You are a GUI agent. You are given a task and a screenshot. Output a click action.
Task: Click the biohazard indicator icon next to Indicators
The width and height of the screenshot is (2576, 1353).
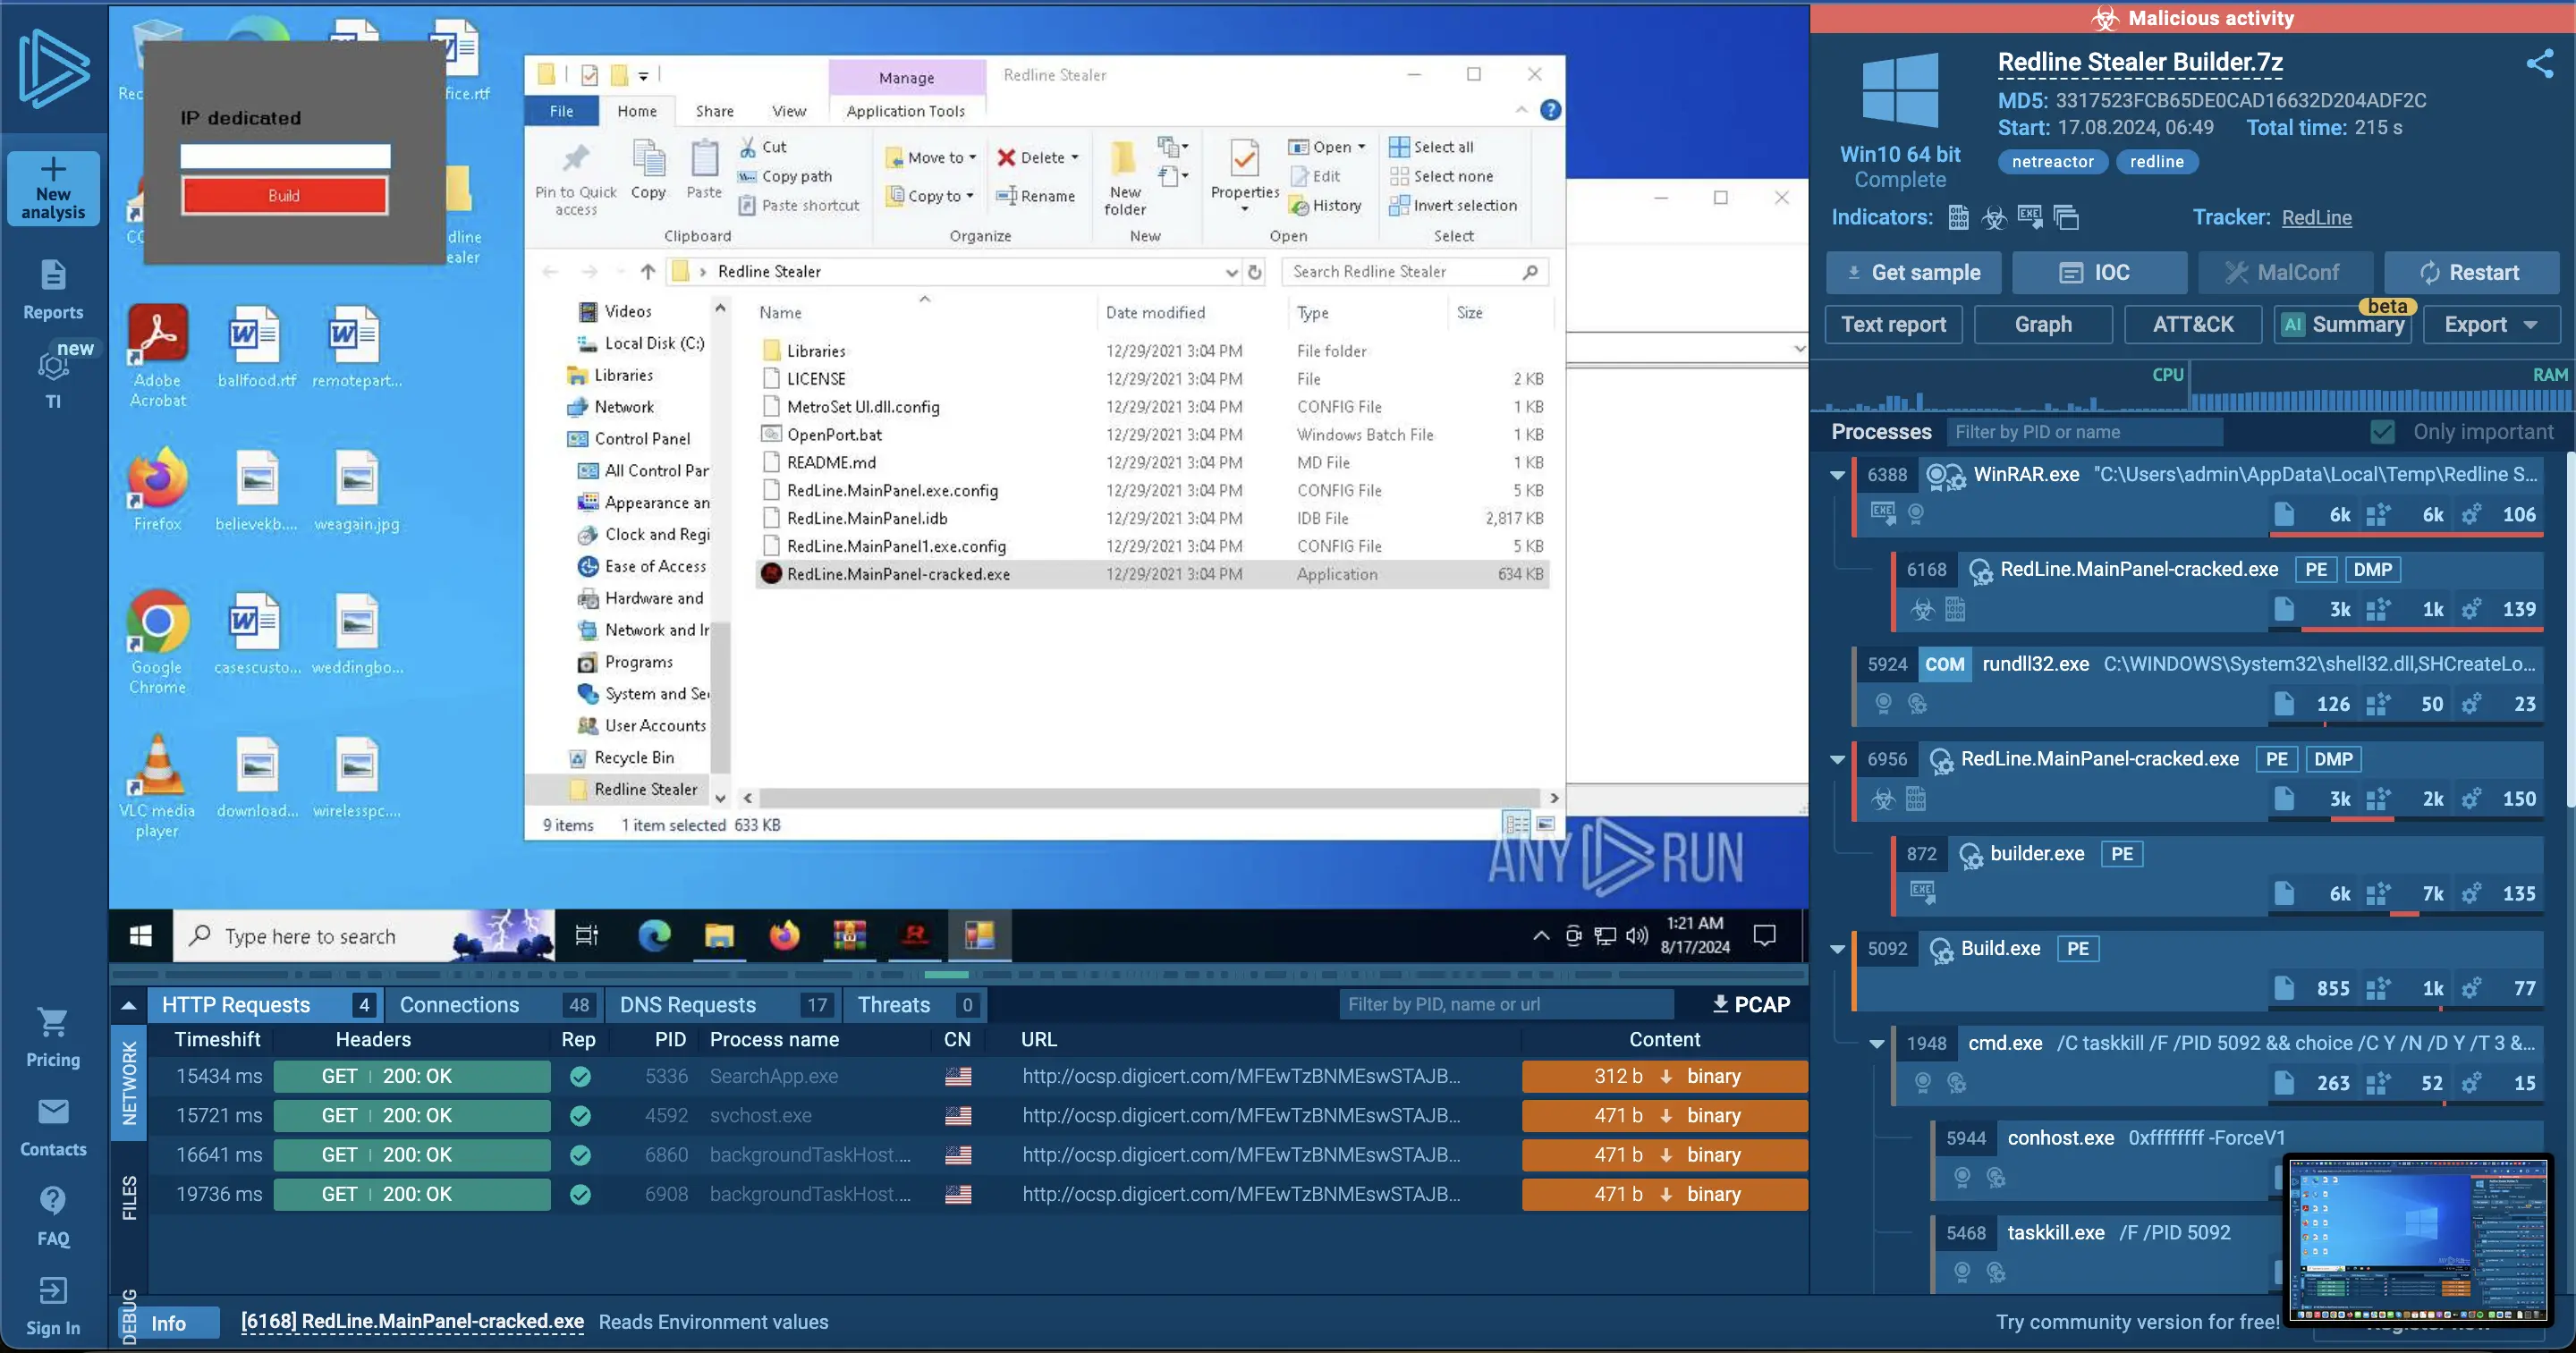pos(1994,217)
